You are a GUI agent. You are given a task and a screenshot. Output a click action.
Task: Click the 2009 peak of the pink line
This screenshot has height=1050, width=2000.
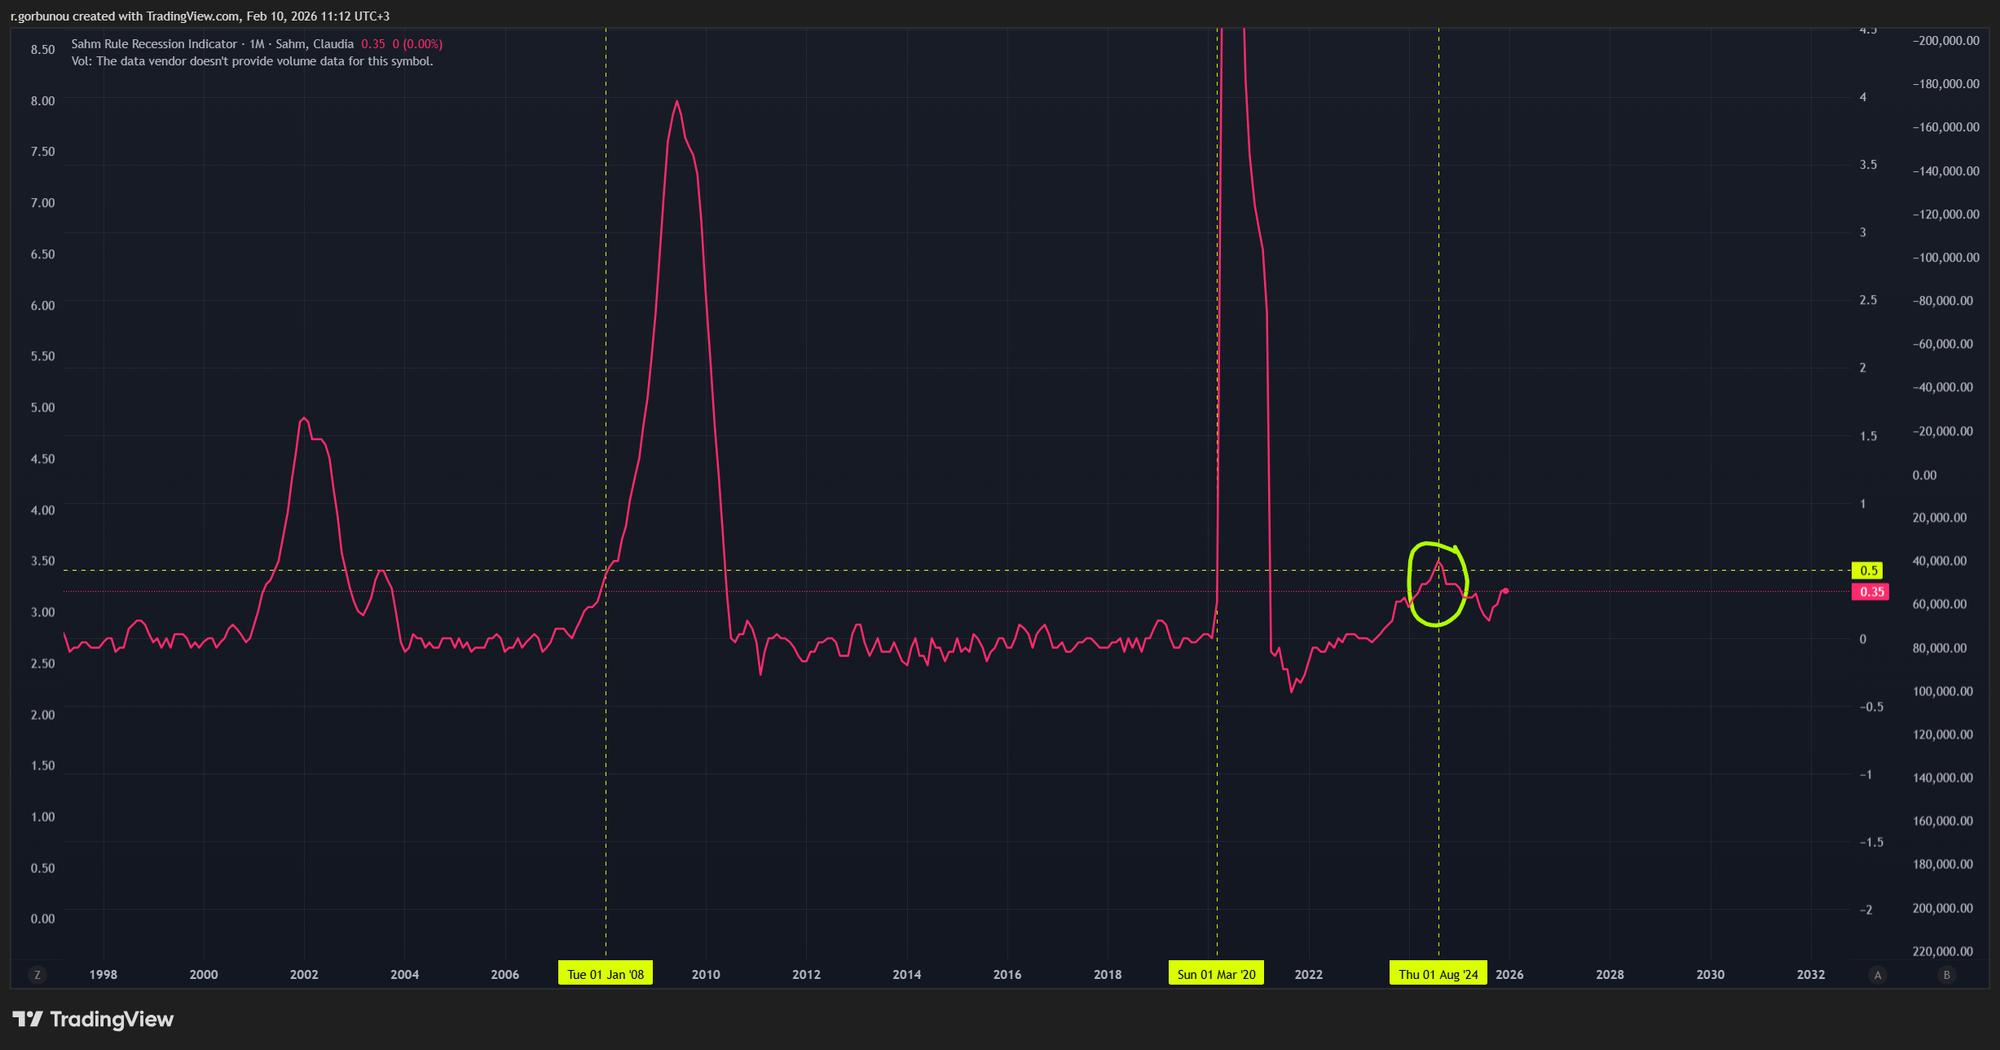coord(677,102)
